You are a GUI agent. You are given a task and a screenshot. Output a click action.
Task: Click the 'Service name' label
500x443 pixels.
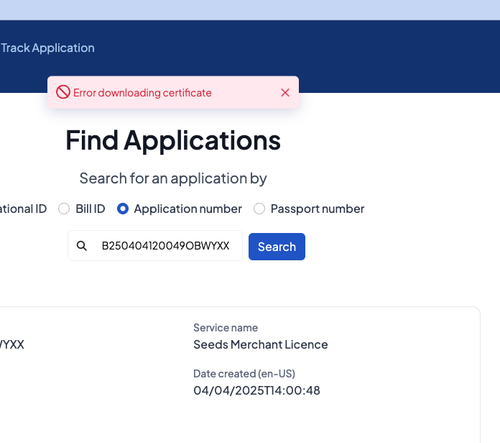226,328
